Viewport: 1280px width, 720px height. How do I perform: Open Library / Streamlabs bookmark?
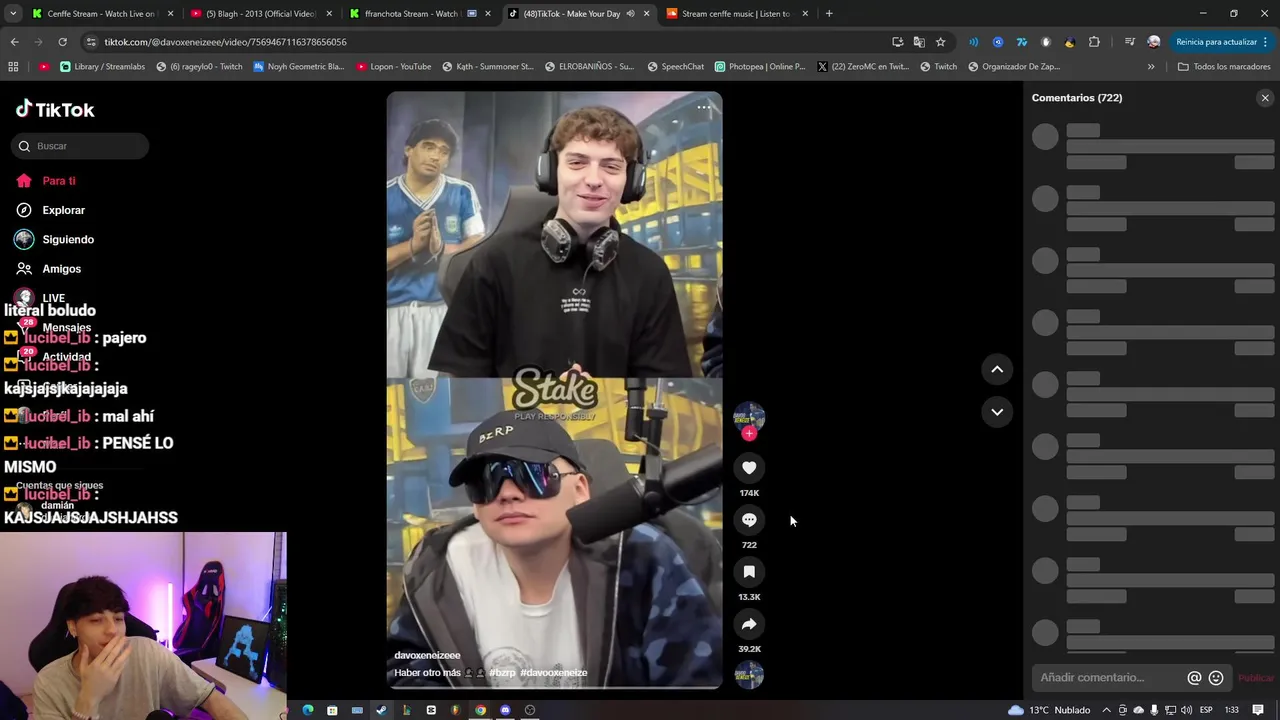[102, 67]
